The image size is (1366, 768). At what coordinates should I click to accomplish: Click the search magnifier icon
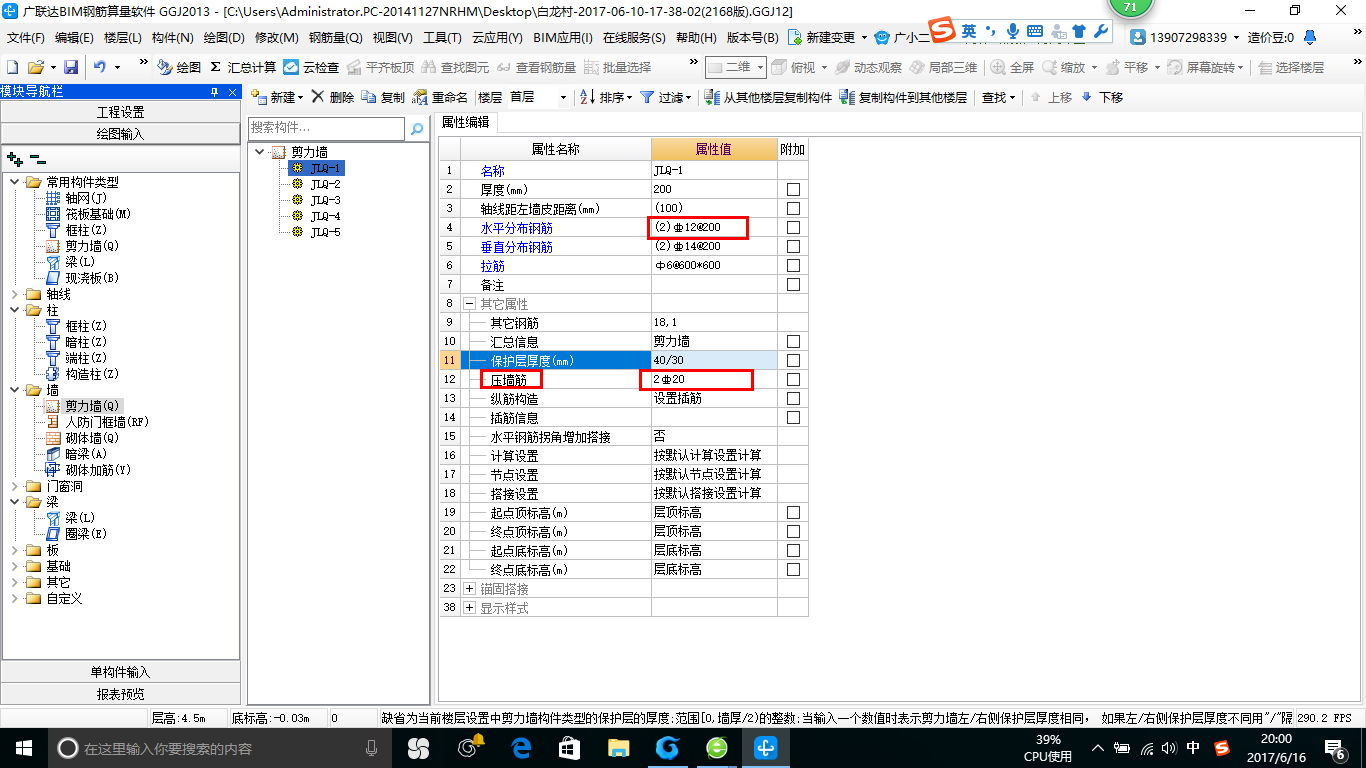[417, 129]
